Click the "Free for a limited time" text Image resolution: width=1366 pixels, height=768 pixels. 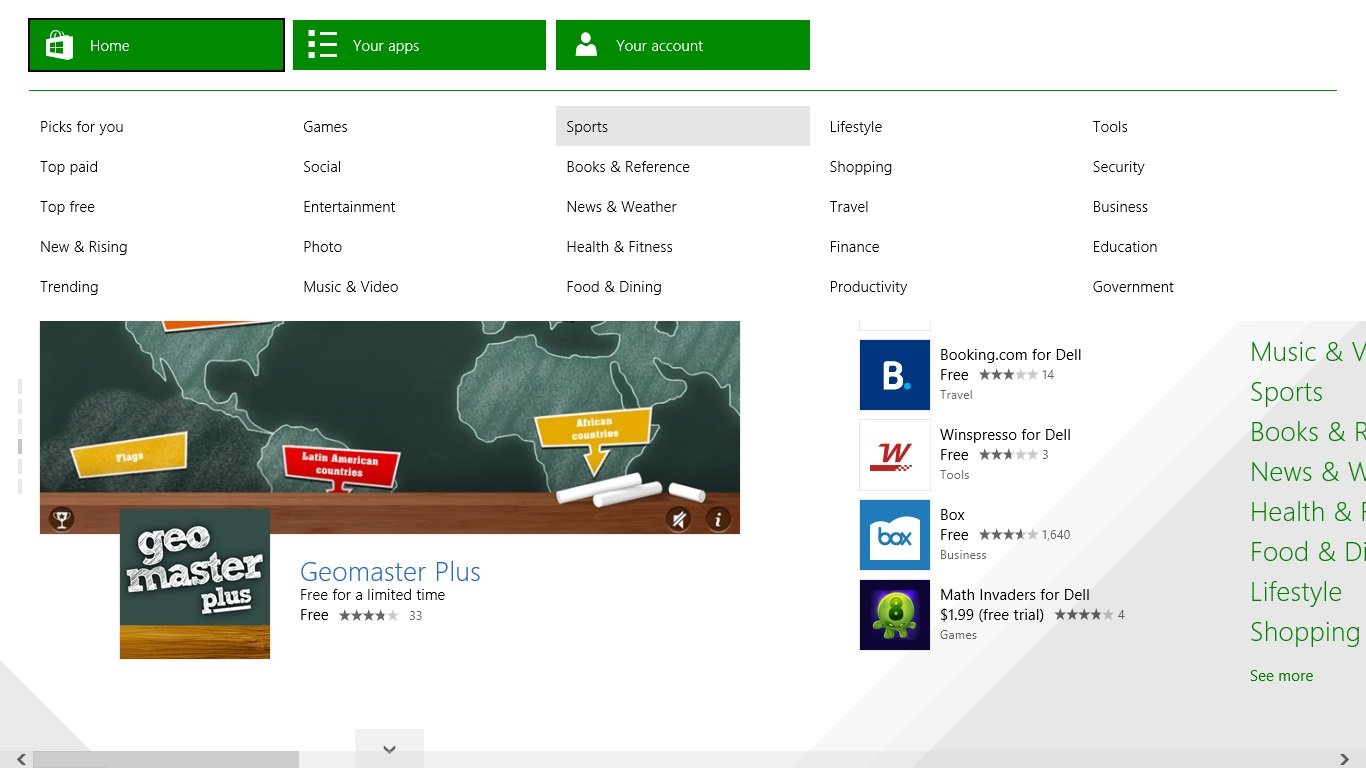click(372, 595)
